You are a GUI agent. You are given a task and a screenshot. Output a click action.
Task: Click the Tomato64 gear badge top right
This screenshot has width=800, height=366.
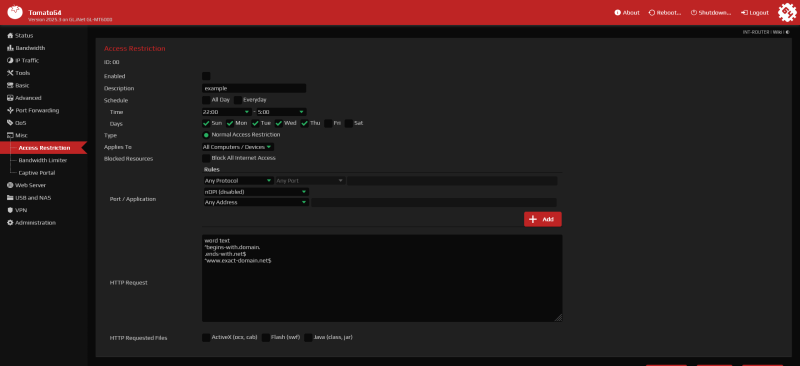[x=787, y=12]
